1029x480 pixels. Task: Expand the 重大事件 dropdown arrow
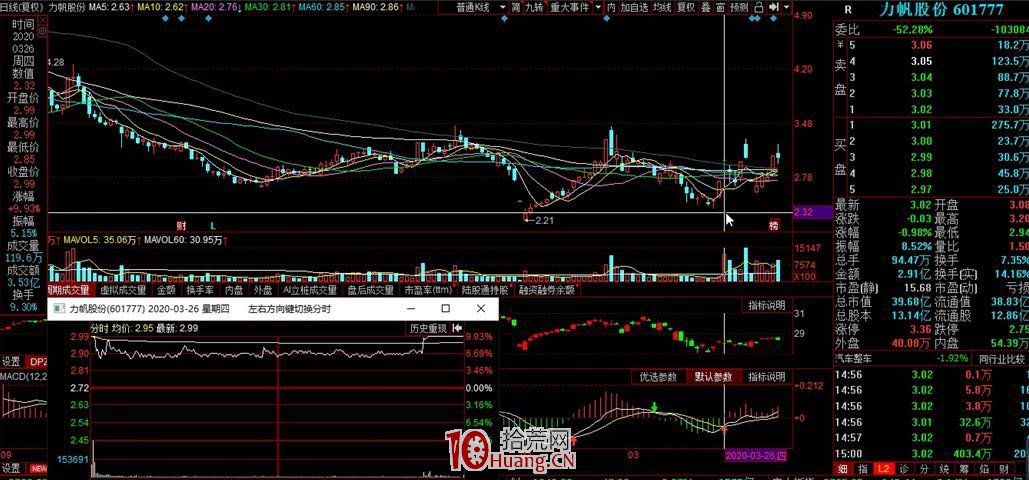598,7
